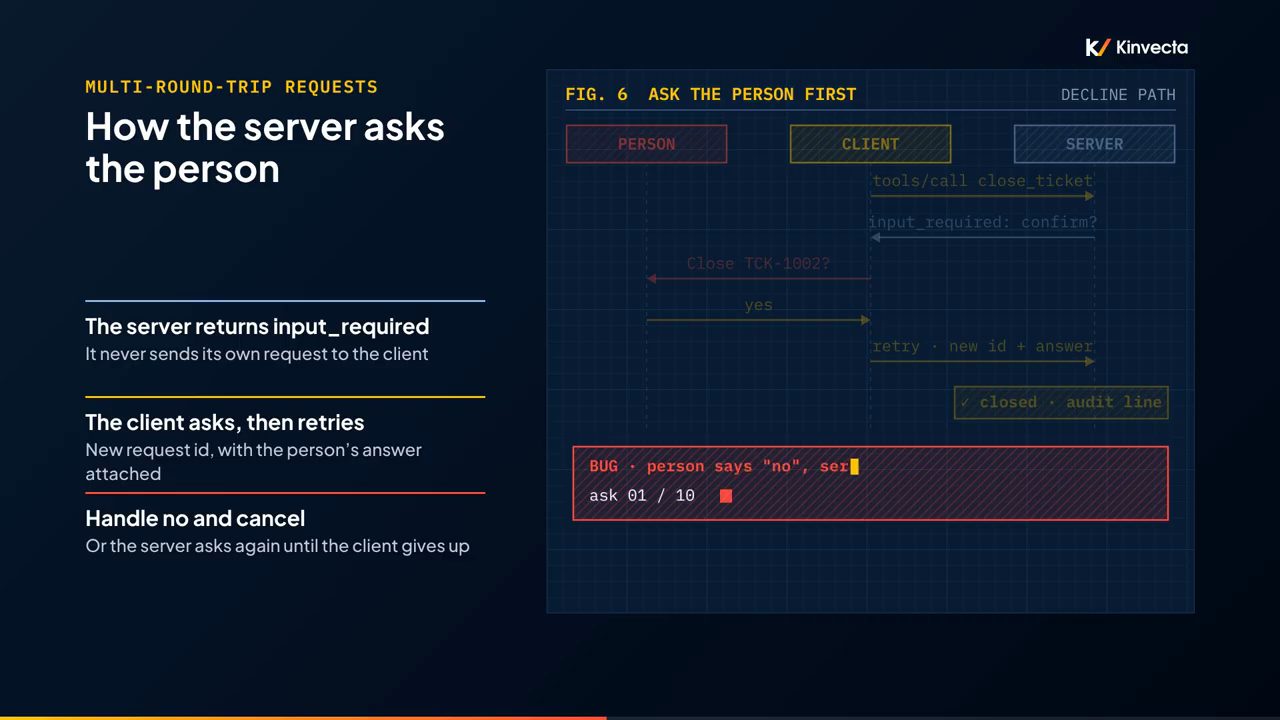Image resolution: width=1280 pixels, height=720 pixels.
Task: Click the "Kinvecta" brand name
Action: (1151, 47)
